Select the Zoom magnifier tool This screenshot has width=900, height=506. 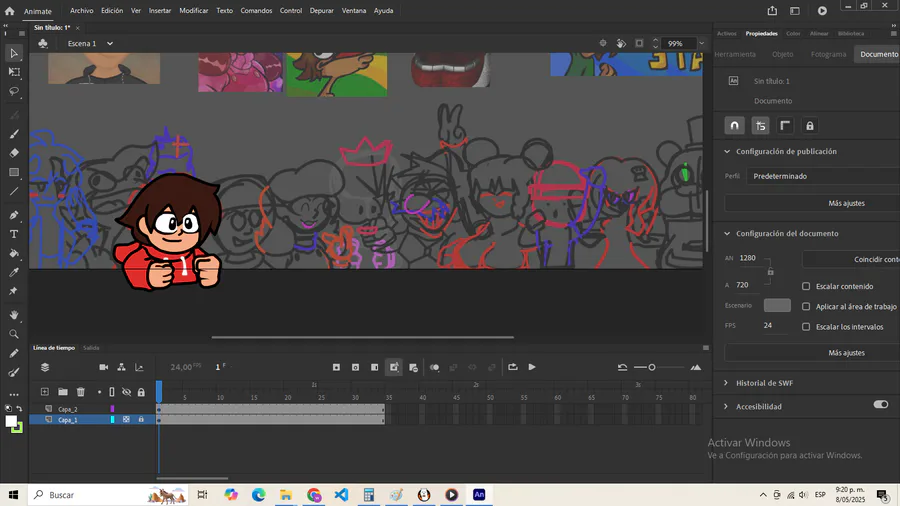14,334
